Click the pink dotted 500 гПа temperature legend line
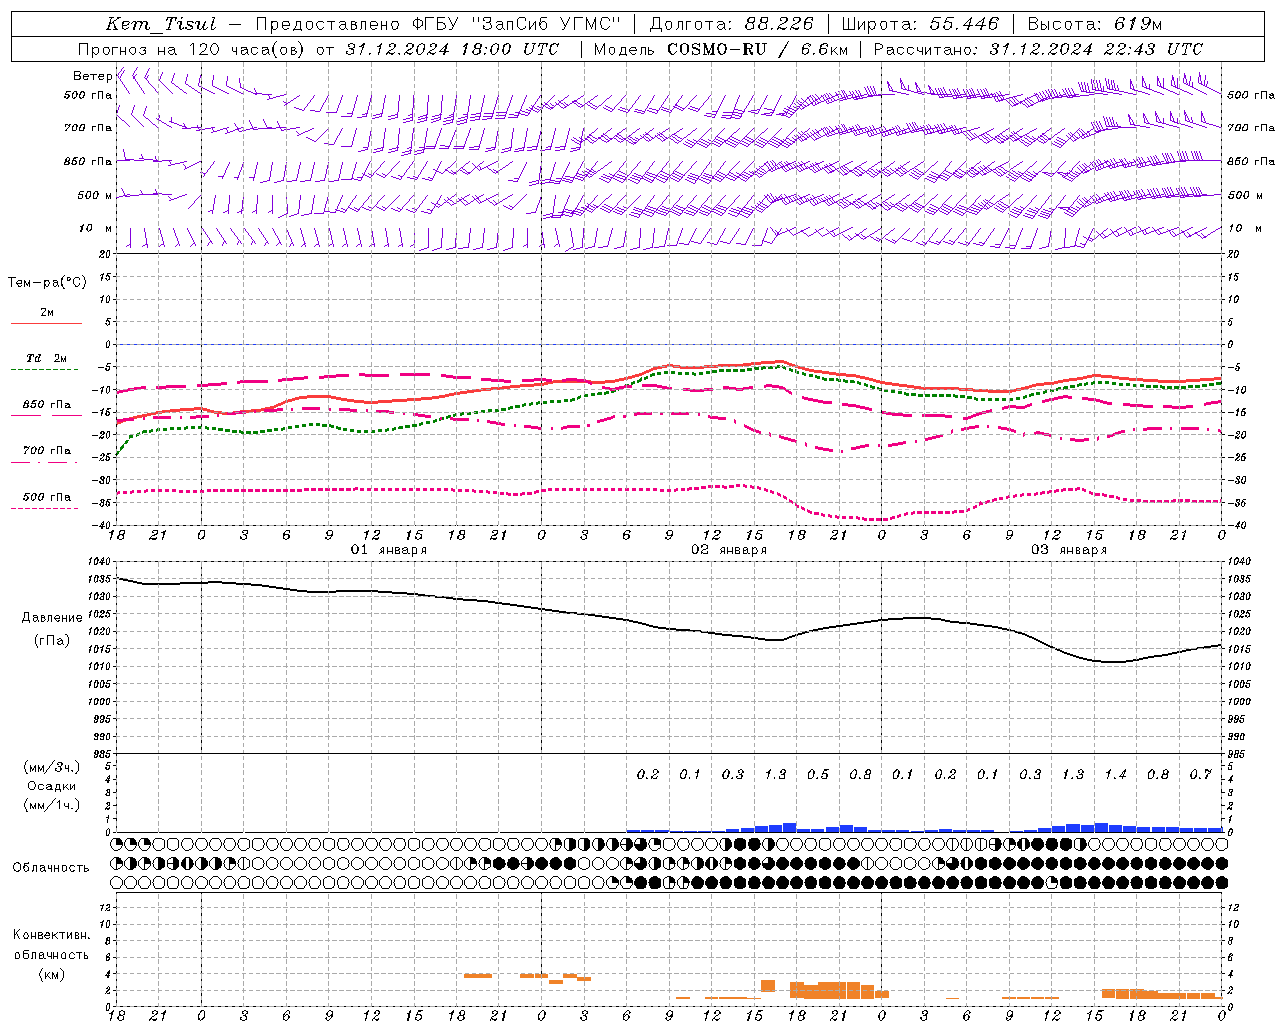This screenshot has height=1024, width=1280. (46, 508)
